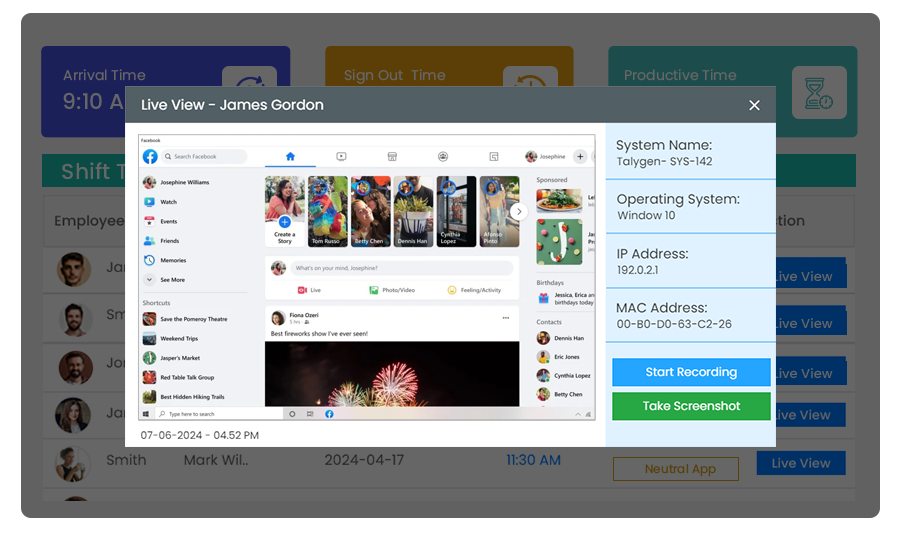Click the Facebook logo icon
Screen dimensions: 900x534
[x=150, y=157]
